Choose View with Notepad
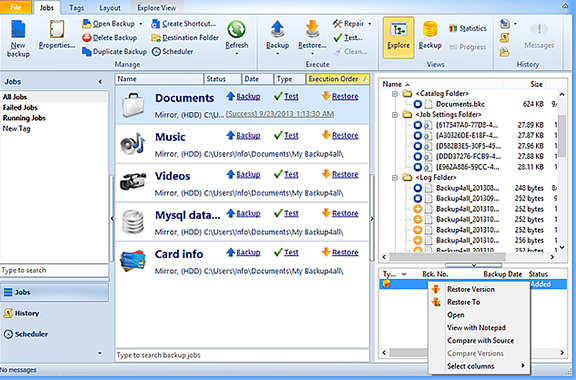576x380 pixels. pyautogui.click(x=479, y=328)
